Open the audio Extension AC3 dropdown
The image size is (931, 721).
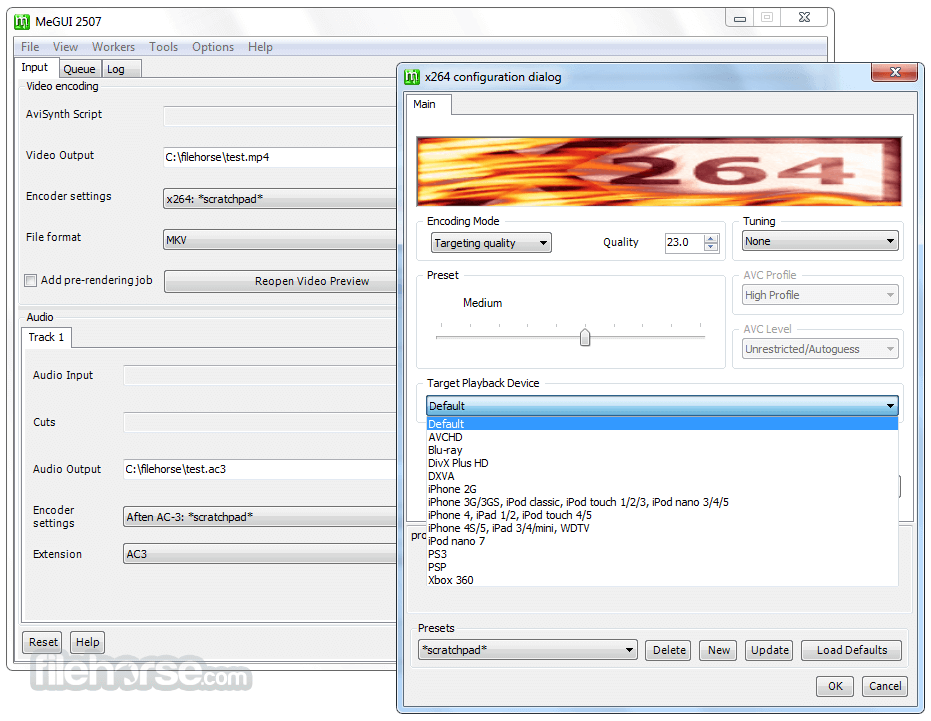(x=260, y=554)
